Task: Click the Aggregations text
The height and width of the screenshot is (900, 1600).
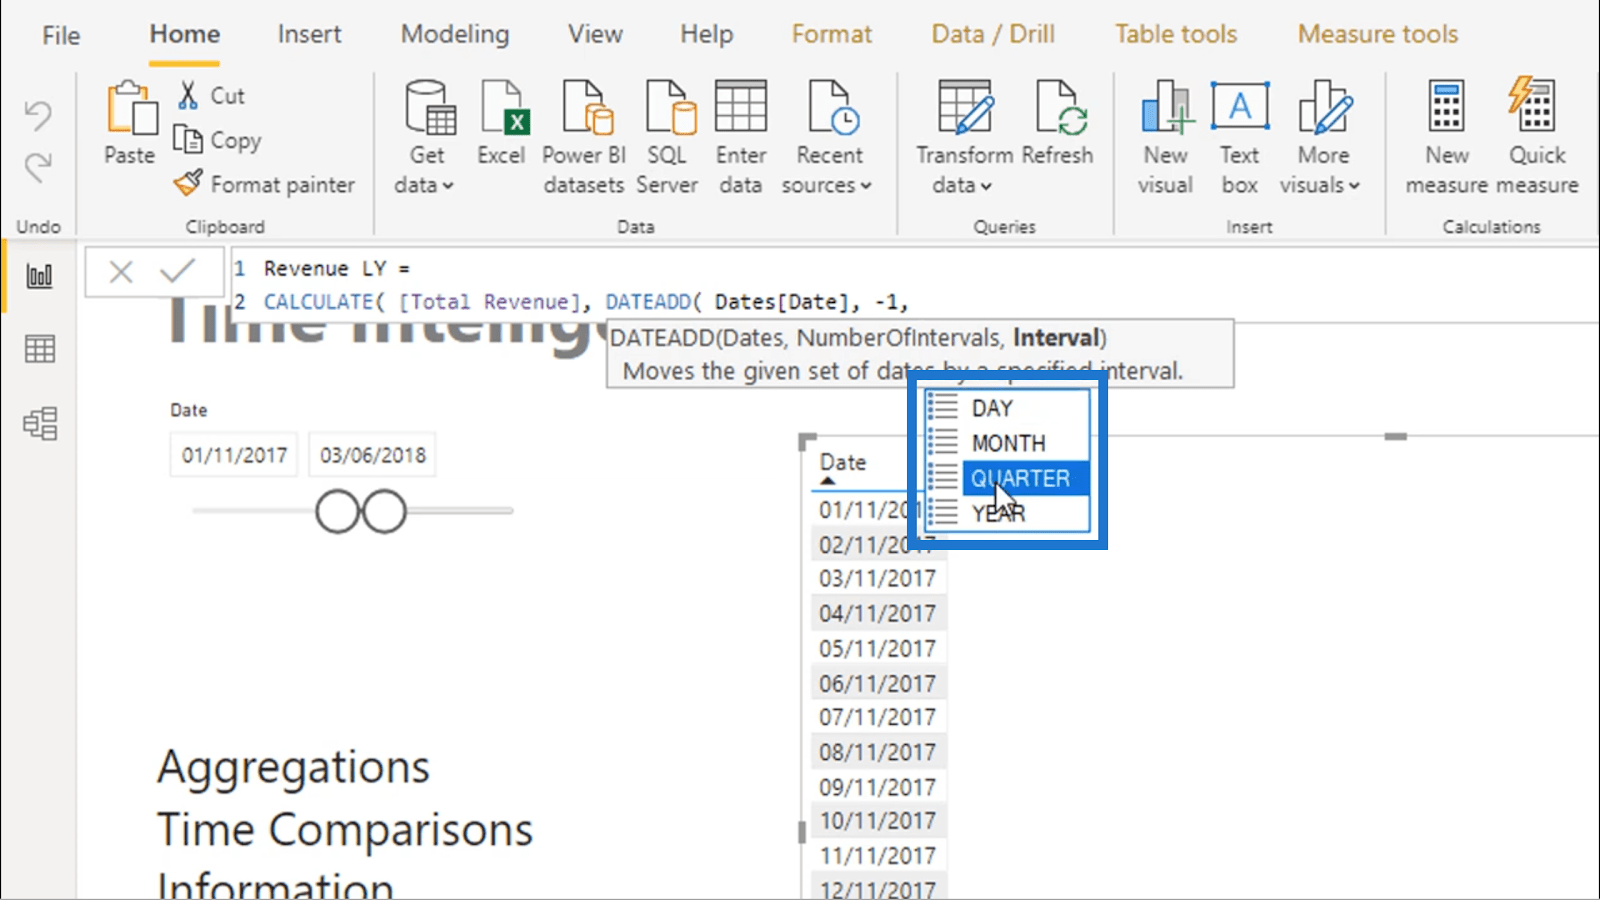Action: click(x=293, y=768)
